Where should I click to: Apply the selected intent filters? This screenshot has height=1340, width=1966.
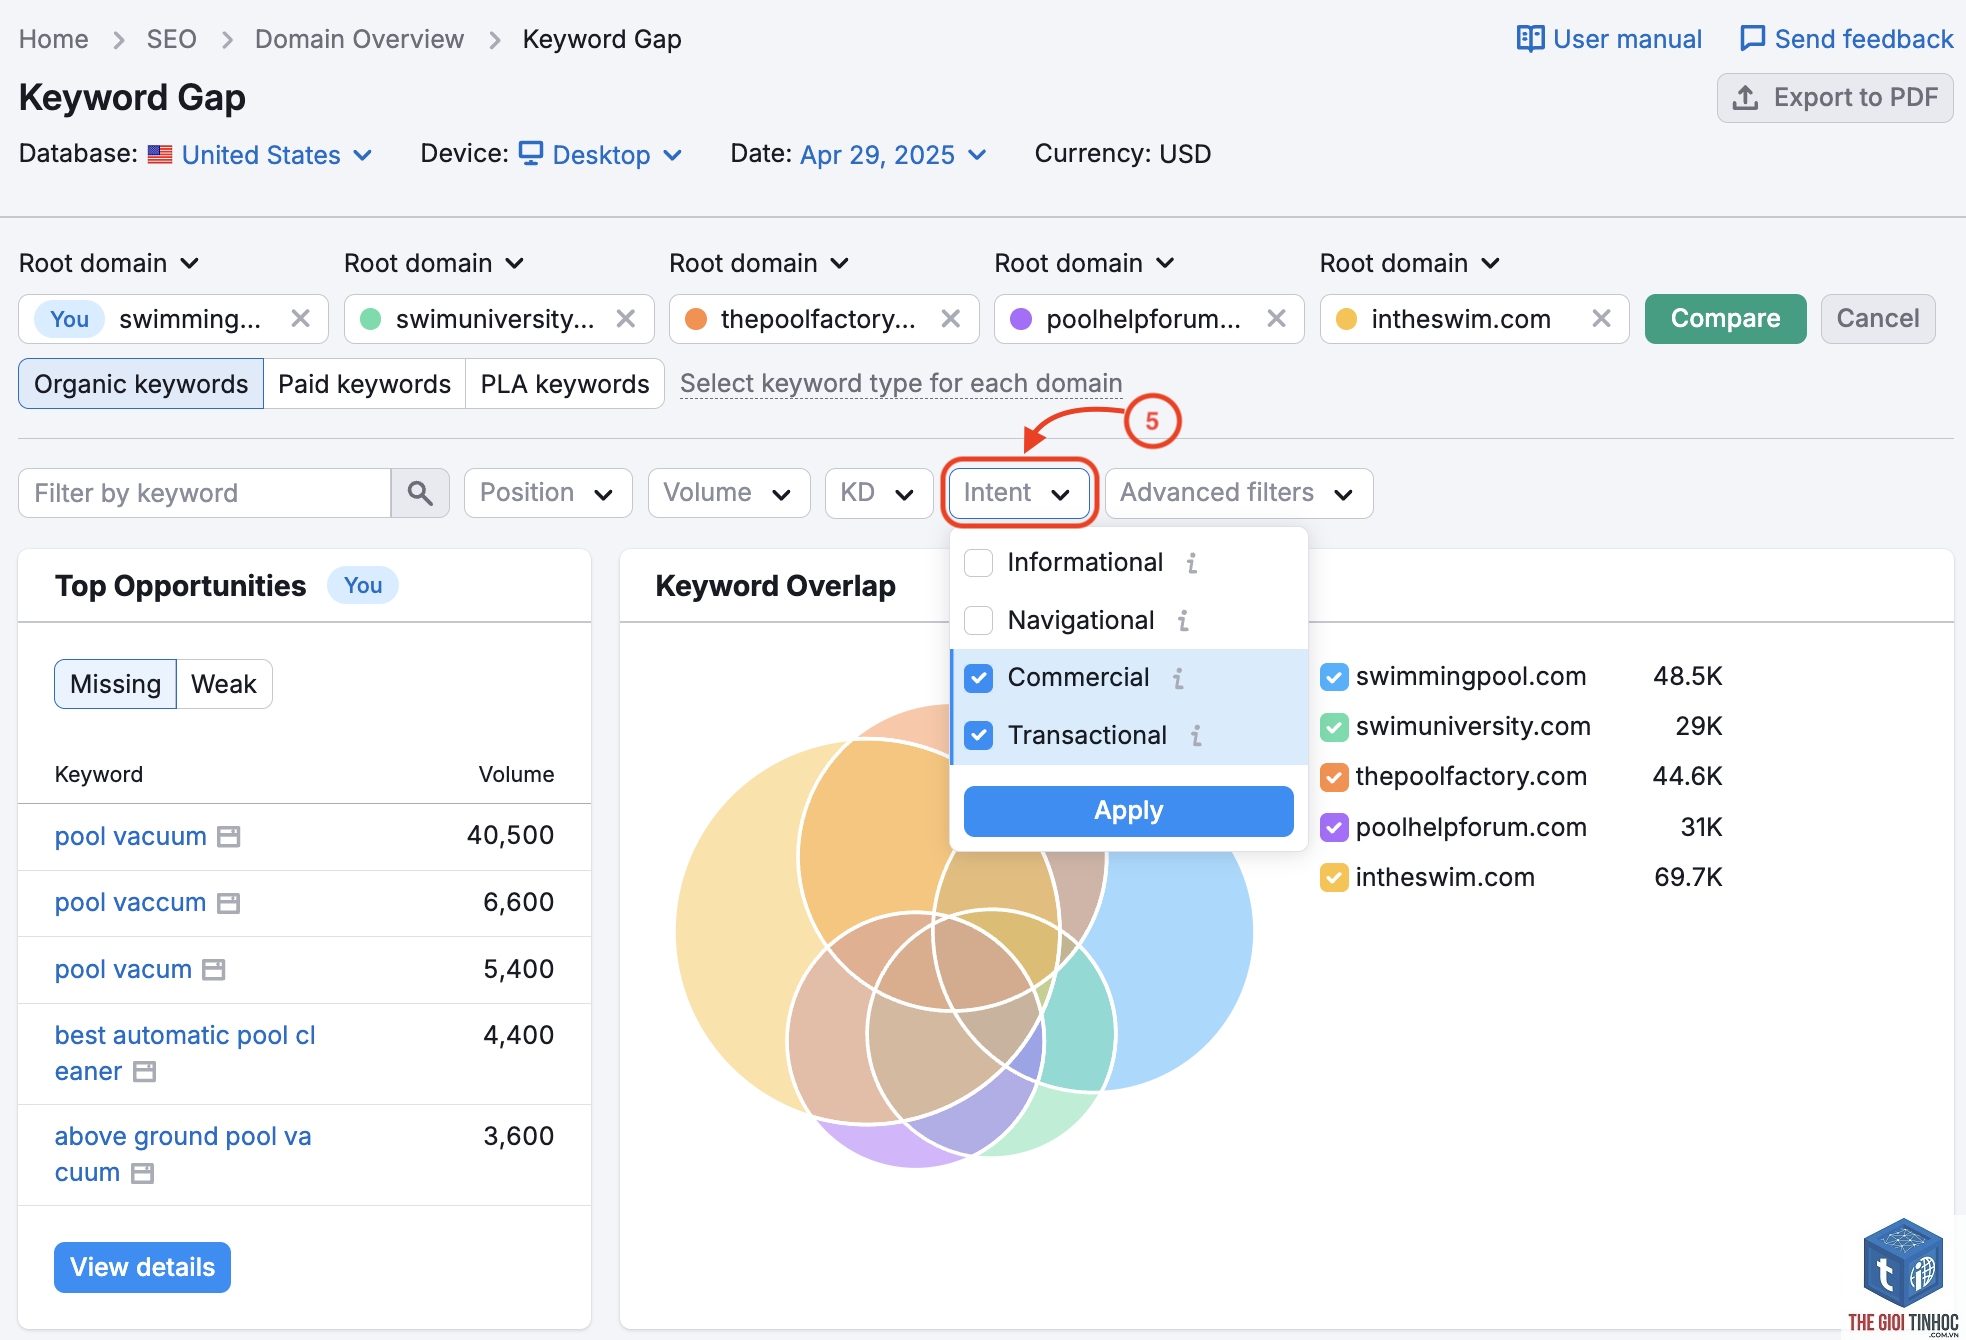(x=1128, y=811)
